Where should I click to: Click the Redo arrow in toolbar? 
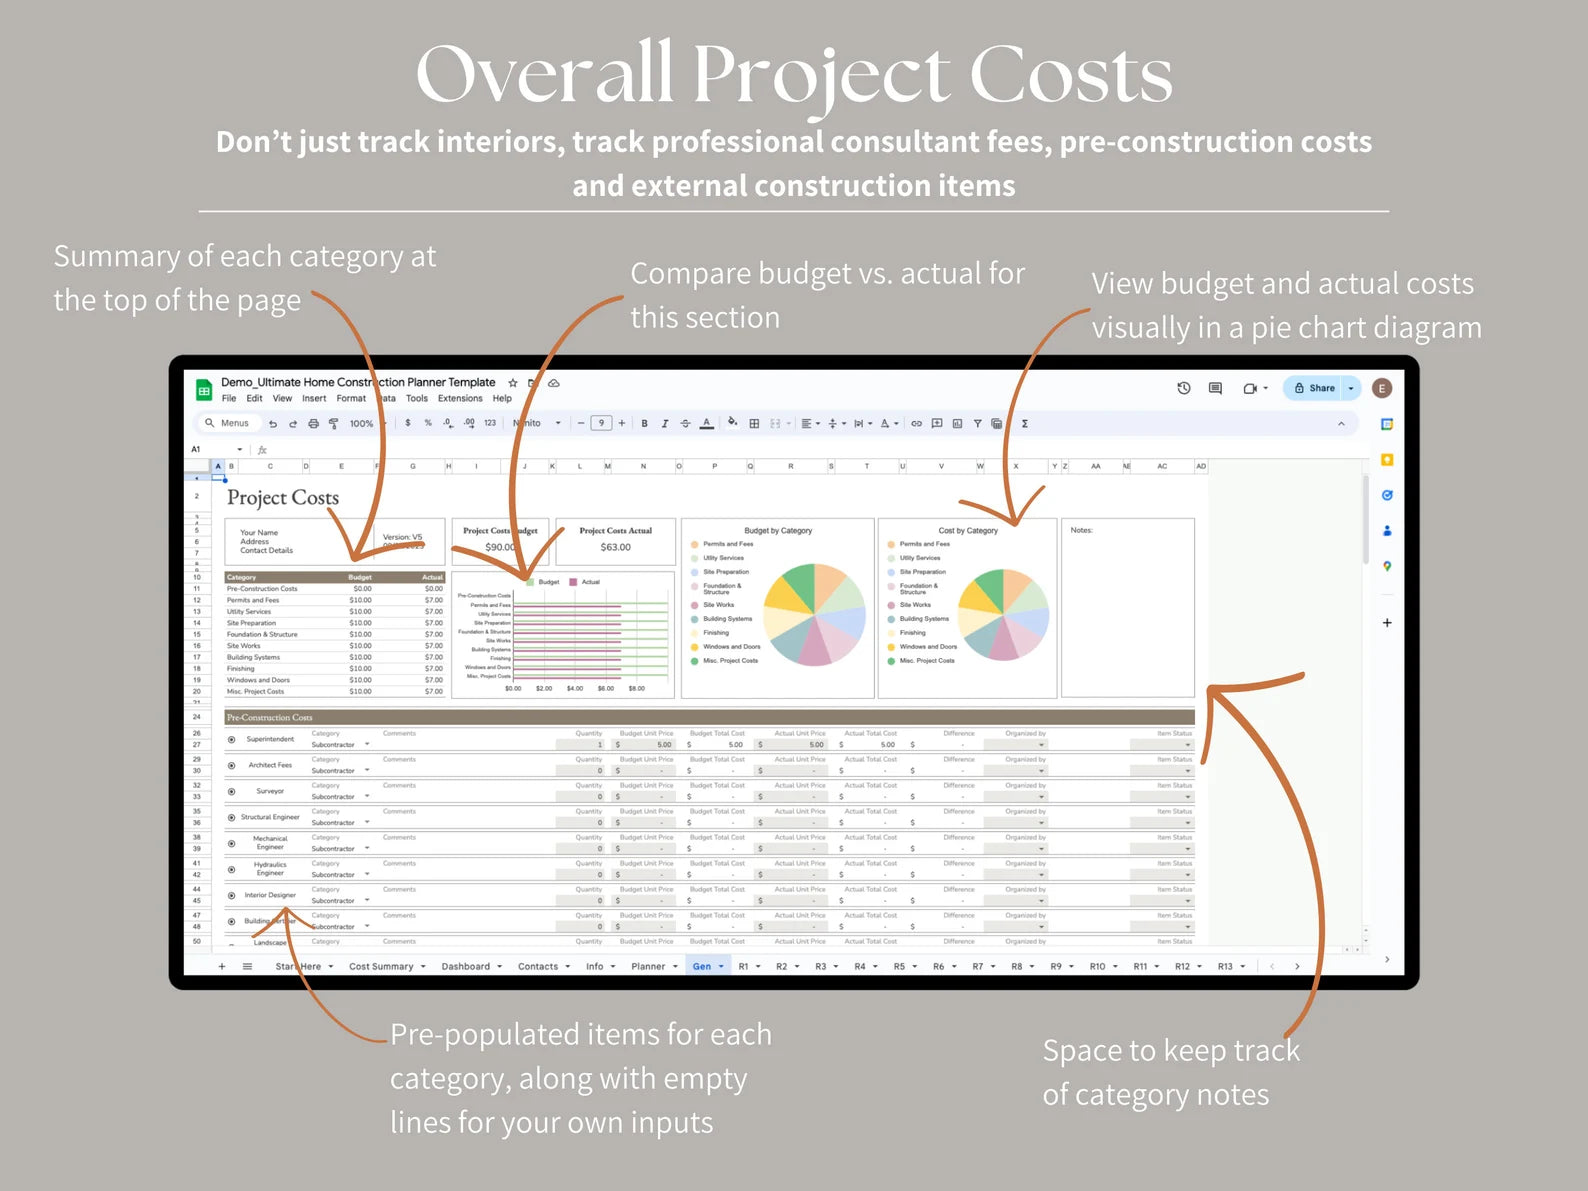coord(293,424)
